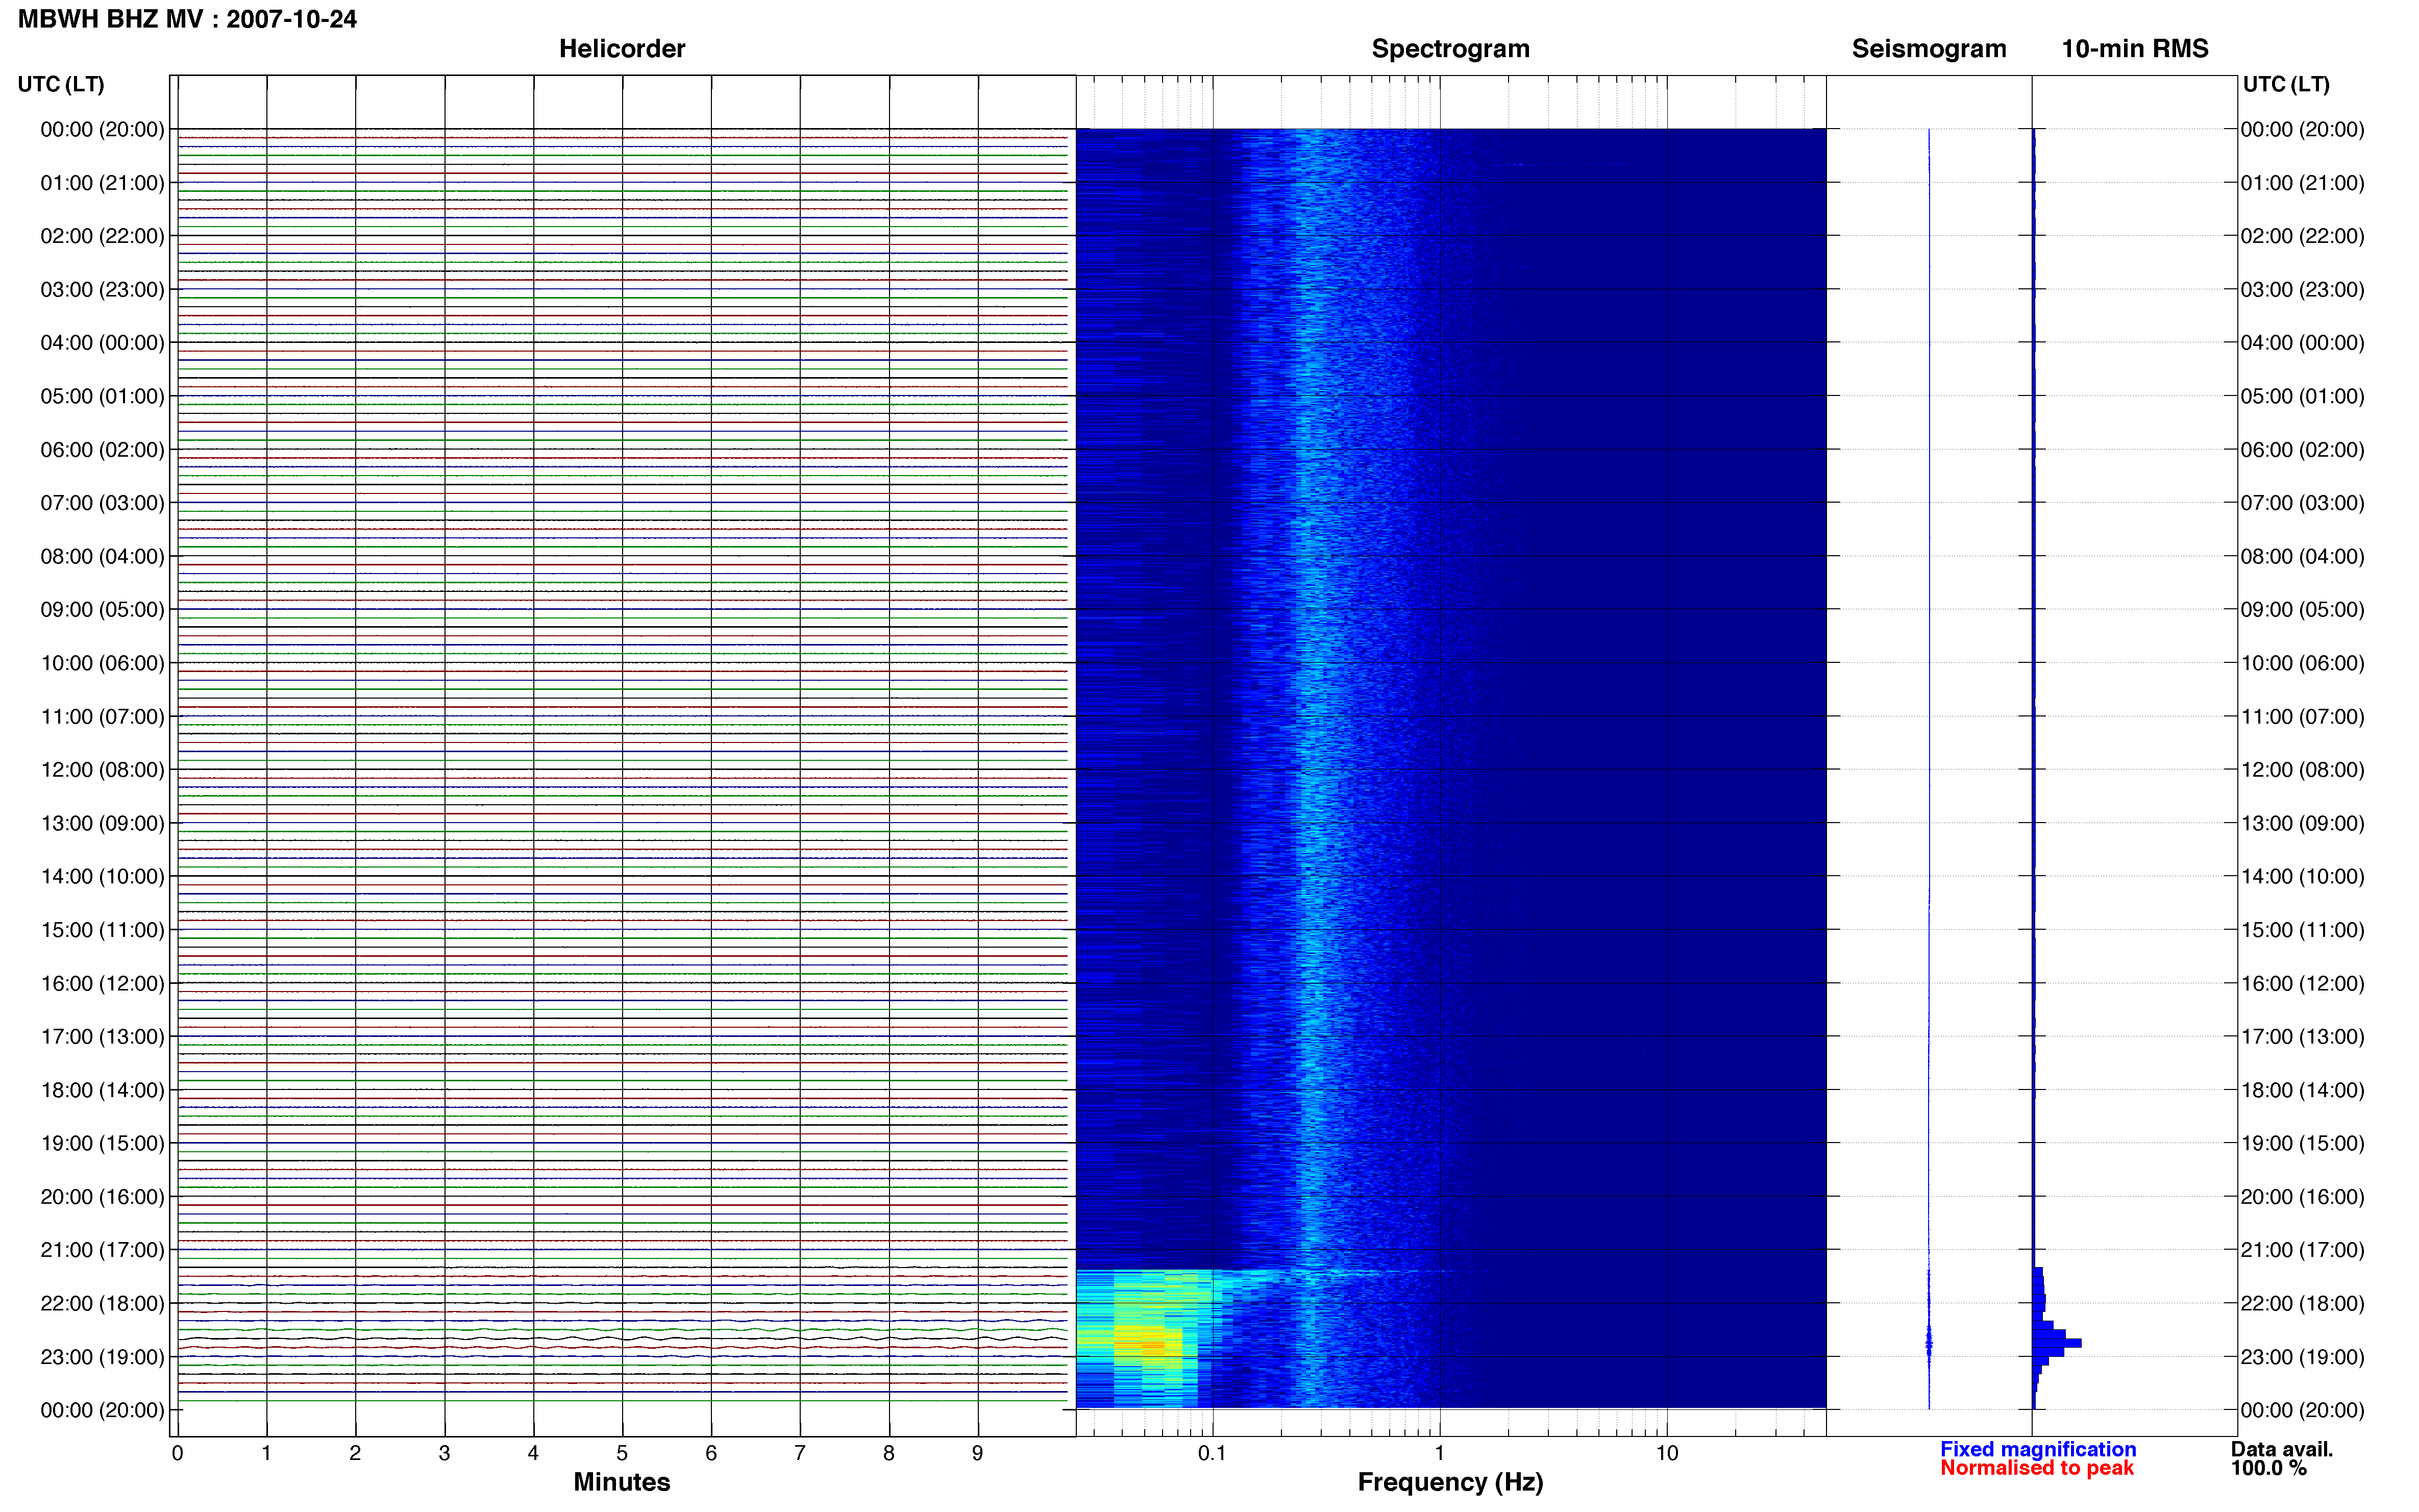Click the left '18:00 (14:00)' time label
The image size is (2419, 1512).
102,1090
